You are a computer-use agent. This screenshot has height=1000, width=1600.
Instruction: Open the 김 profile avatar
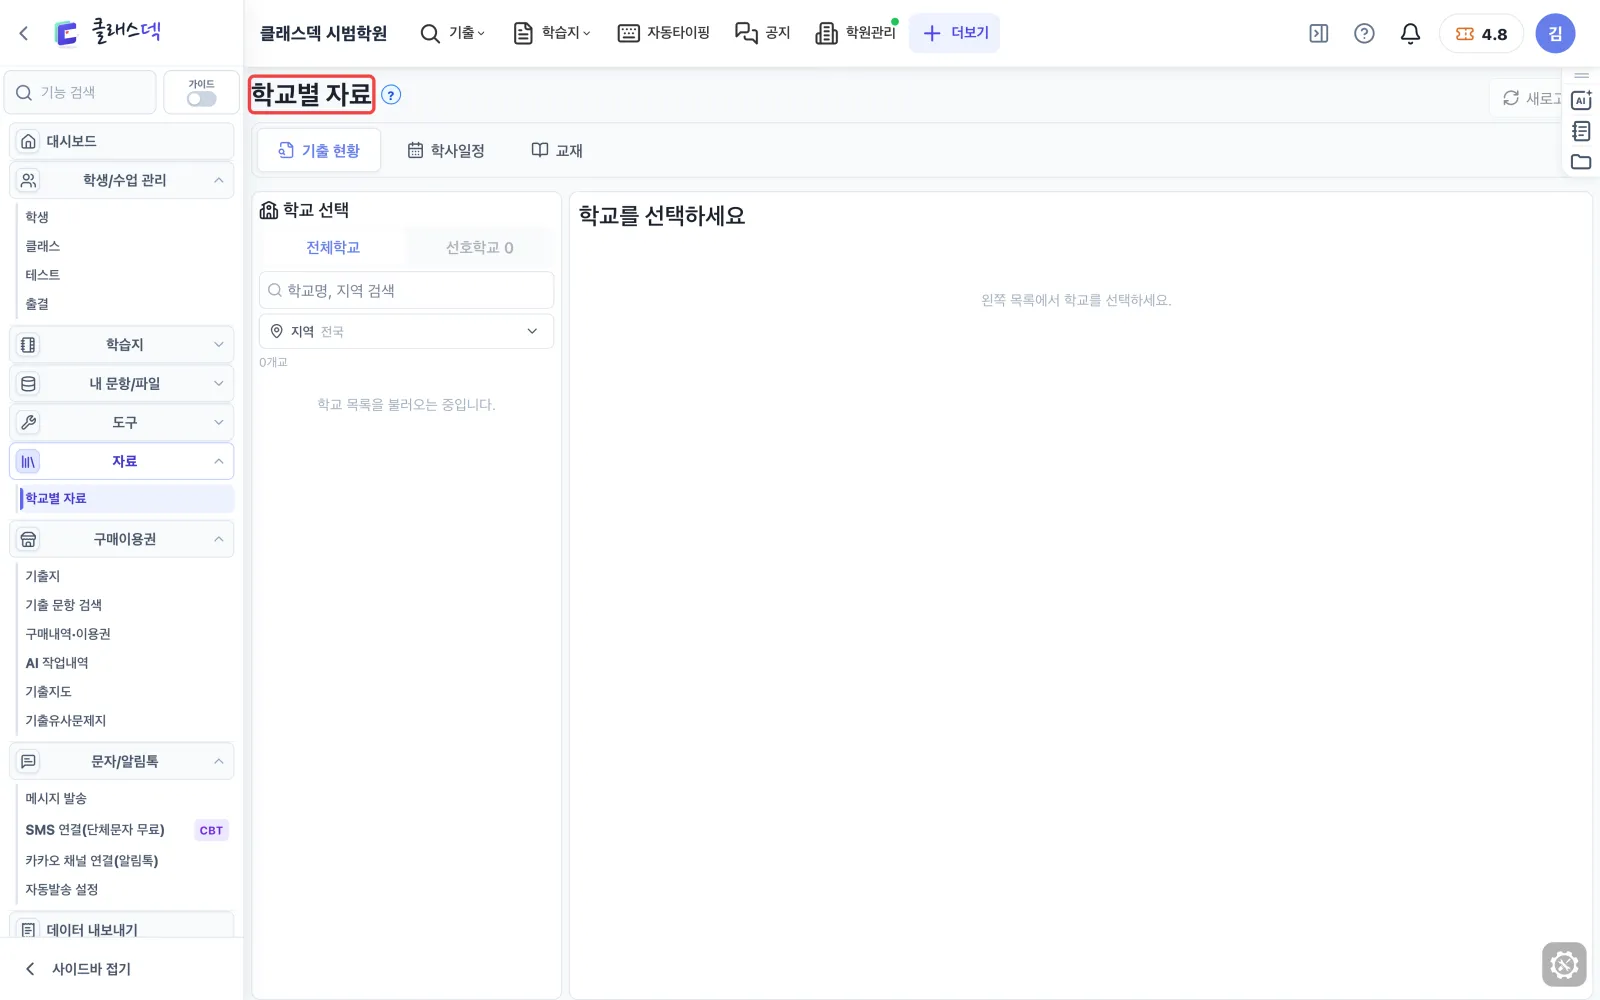tap(1555, 33)
